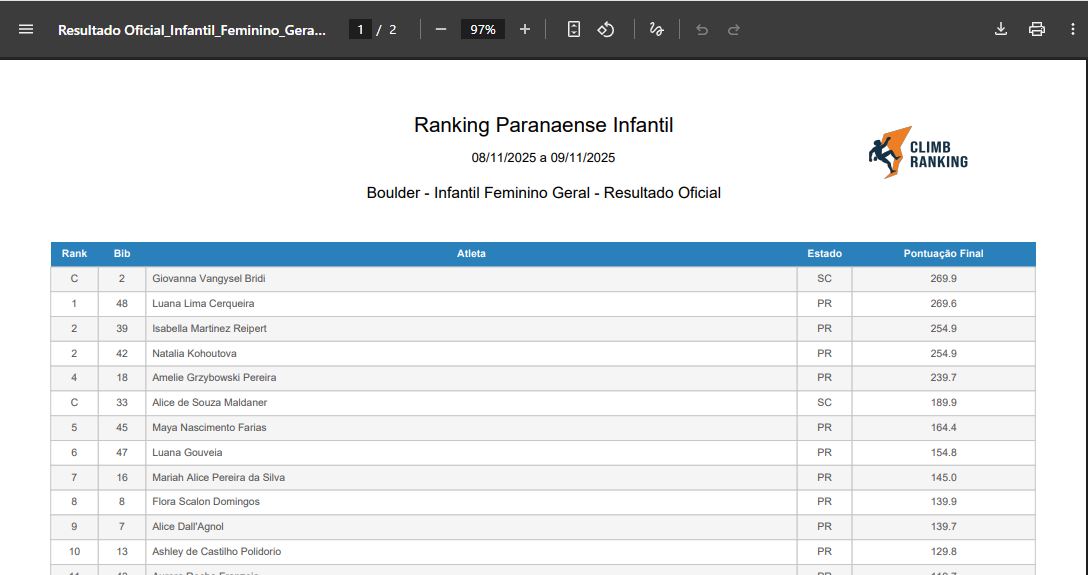Select the draw annotation tool

(x=656, y=29)
